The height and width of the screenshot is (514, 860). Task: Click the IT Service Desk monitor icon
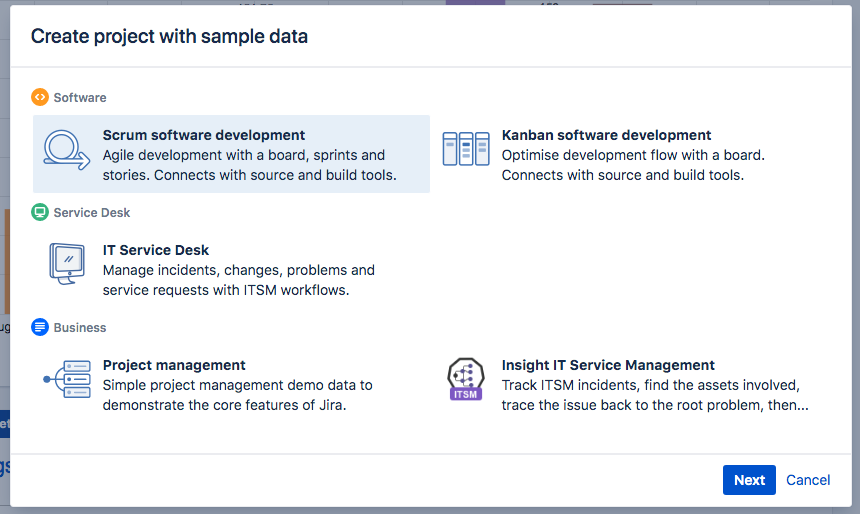[67, 264]
